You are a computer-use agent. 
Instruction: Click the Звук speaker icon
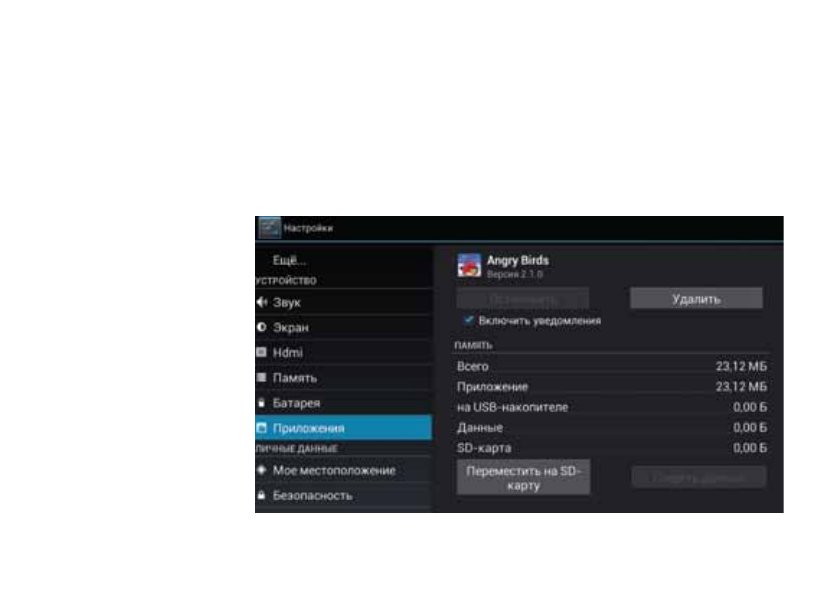(x=262, y=302)
